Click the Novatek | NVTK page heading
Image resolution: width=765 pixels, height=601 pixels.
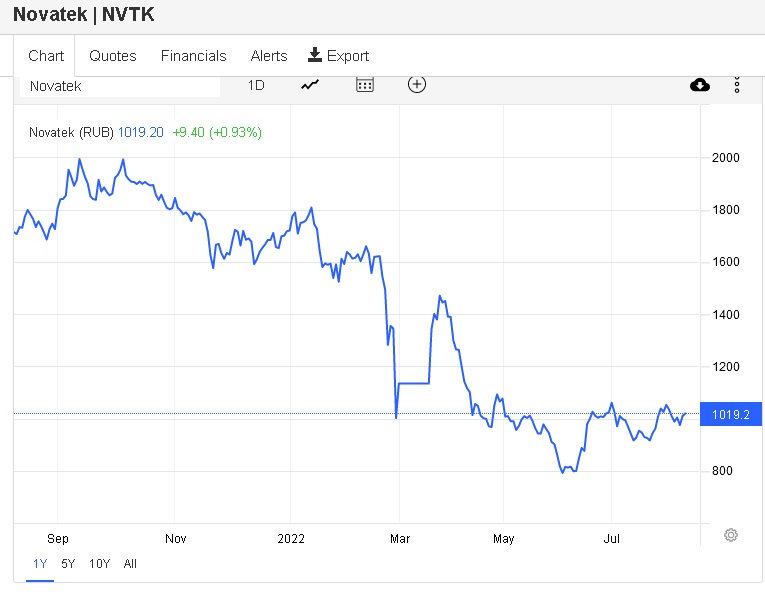(x=84, y=15)
